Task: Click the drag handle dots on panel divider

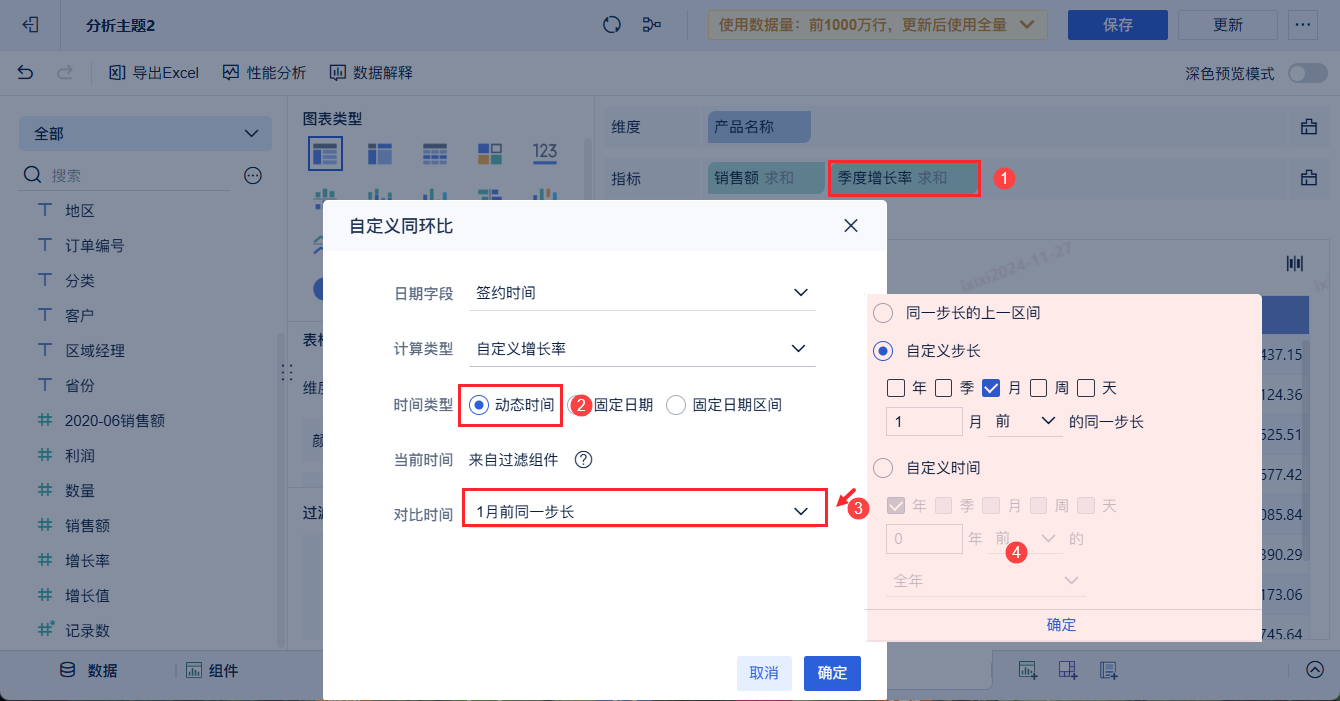Action: tap(287, 372)
